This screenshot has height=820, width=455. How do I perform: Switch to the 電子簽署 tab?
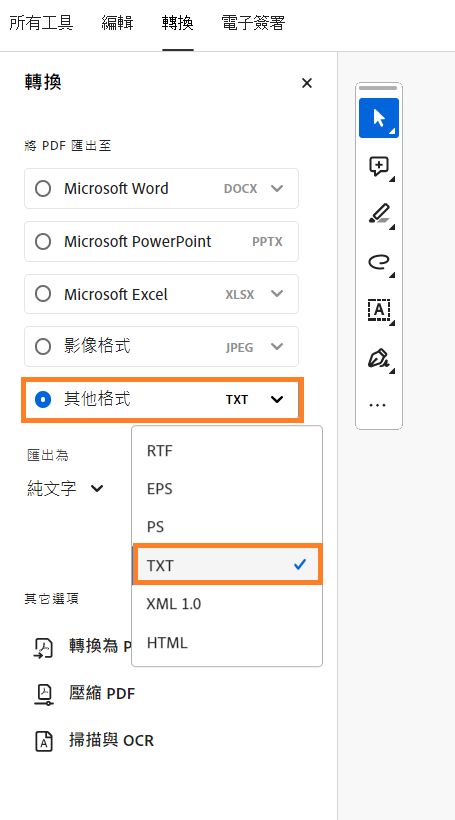point(253,23)
